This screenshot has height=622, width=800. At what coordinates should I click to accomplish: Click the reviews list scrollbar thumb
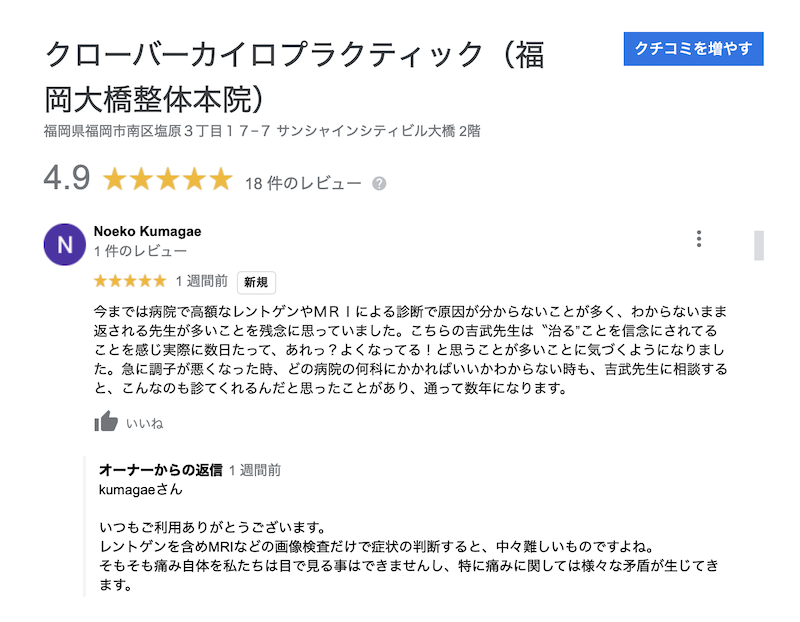click(759, 245)
